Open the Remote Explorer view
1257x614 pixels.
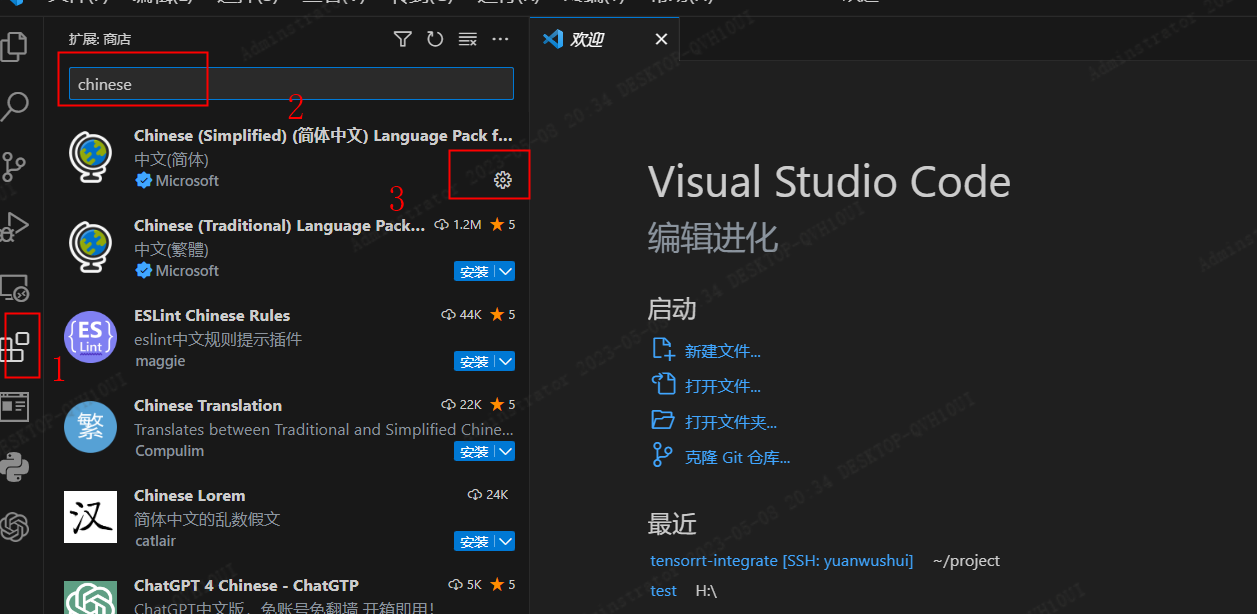tap(14, 288)
